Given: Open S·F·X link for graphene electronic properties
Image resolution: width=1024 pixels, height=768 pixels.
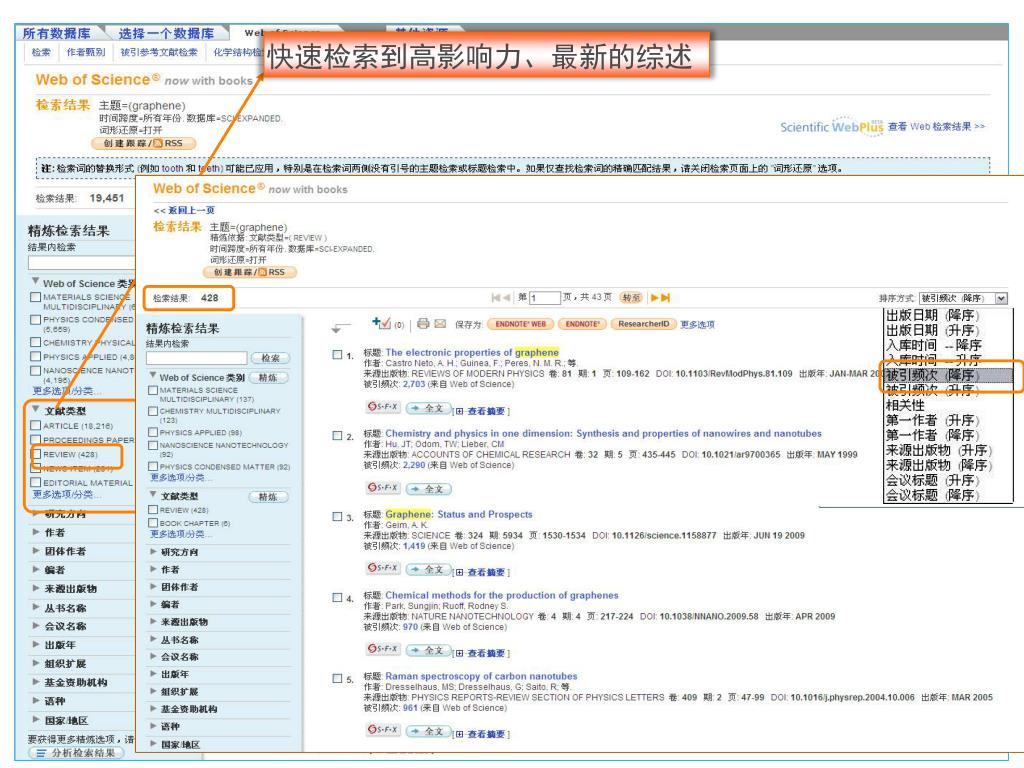Looking at the screenshot, I should point(383,407).
